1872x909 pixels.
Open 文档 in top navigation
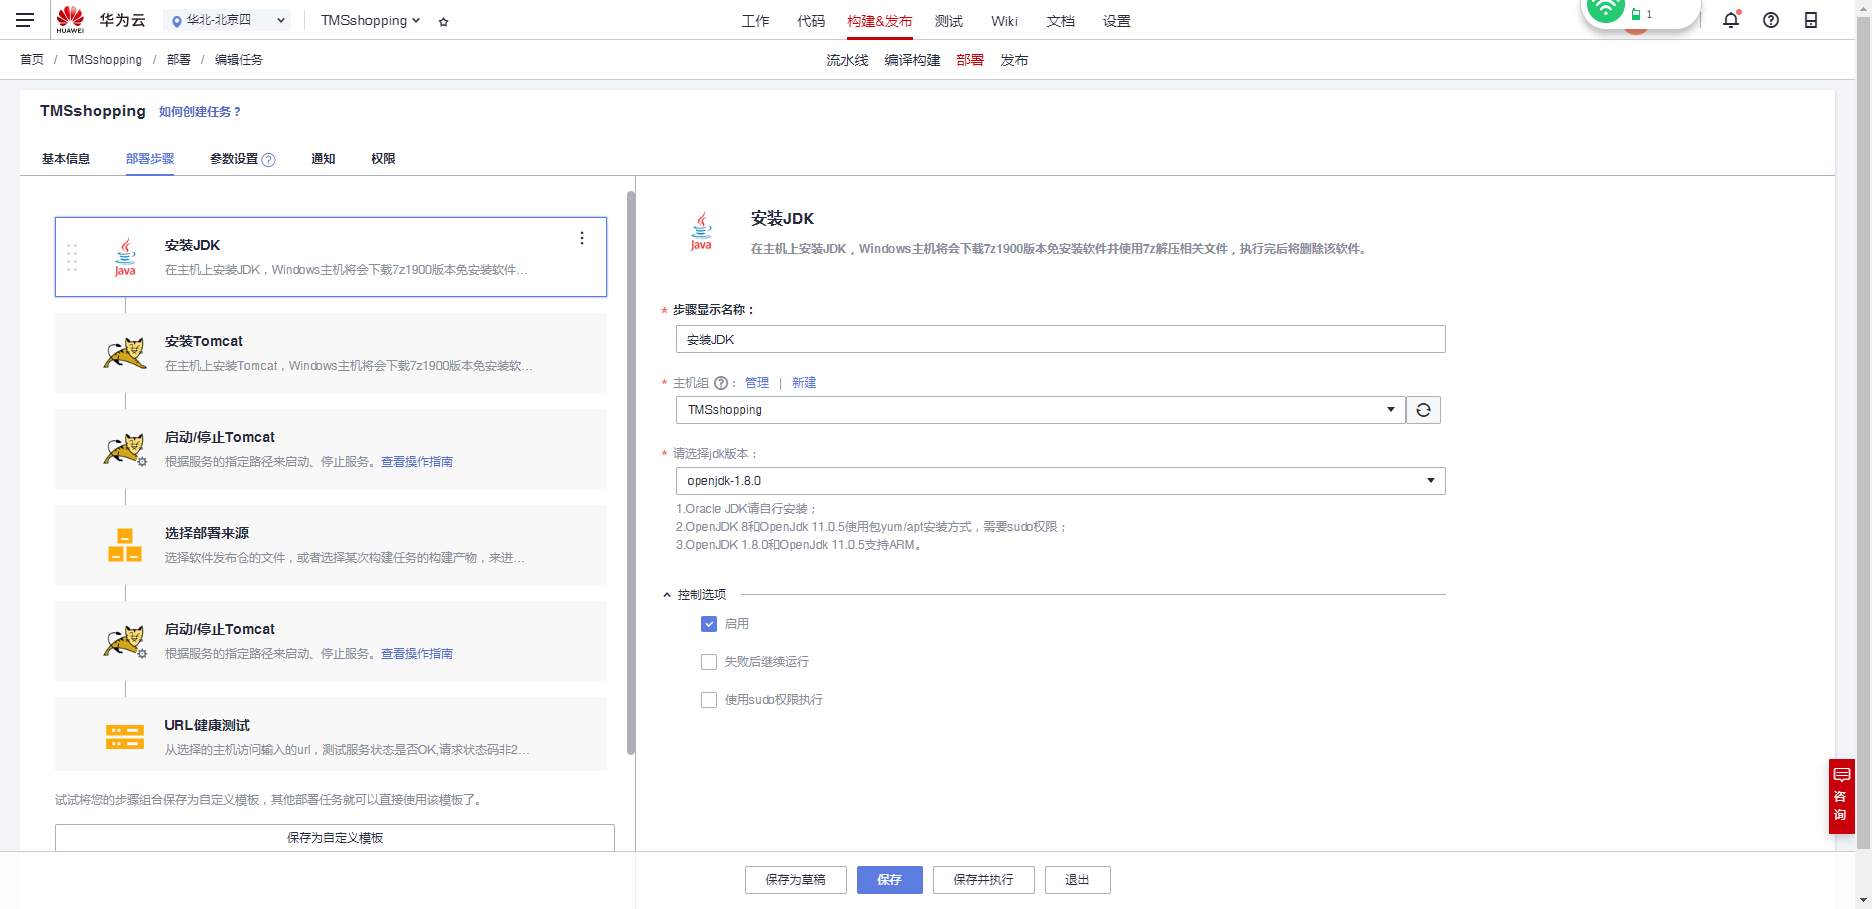tap(1060, 21)
